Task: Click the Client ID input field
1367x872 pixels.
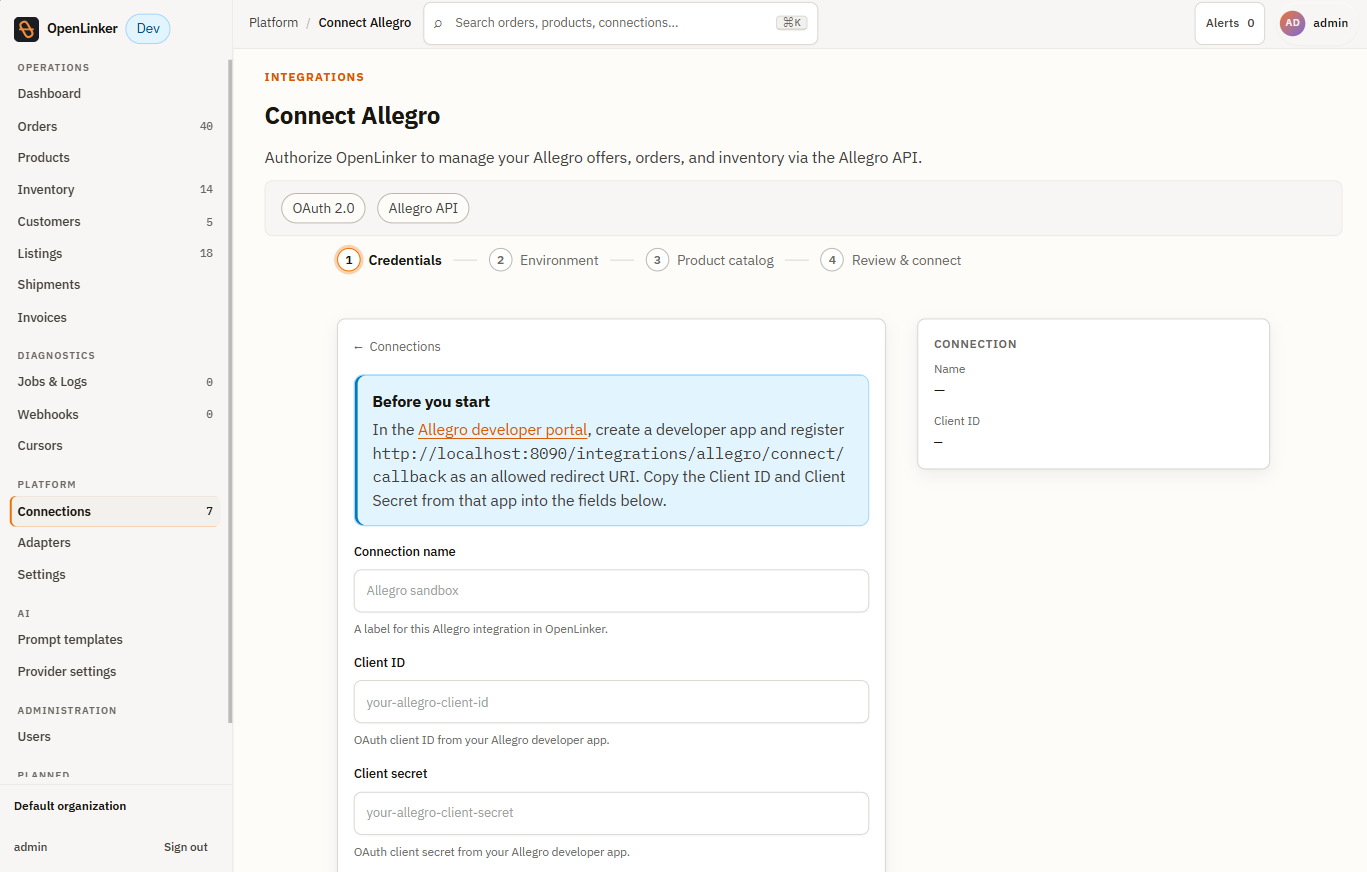Action: tap(611, 702)
